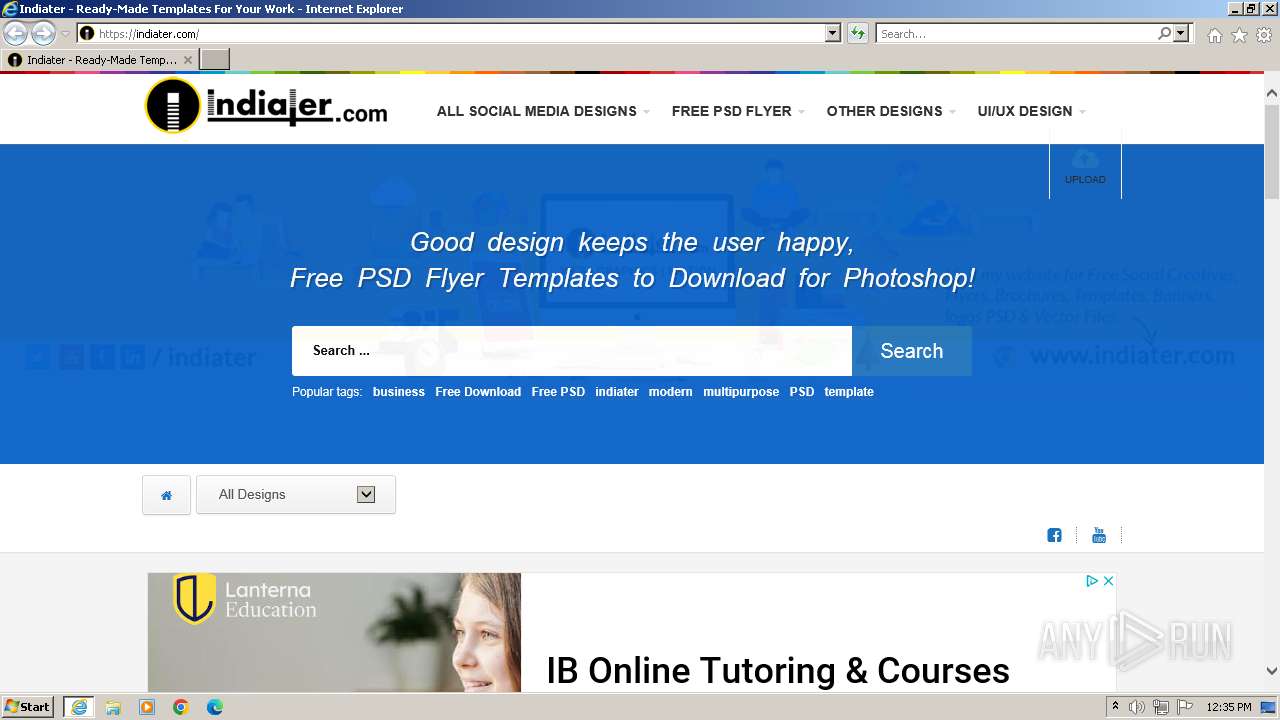Open the Favorites star icon
The height and width of the screenshot is (720, 1280).
[x=1239, y=35]
